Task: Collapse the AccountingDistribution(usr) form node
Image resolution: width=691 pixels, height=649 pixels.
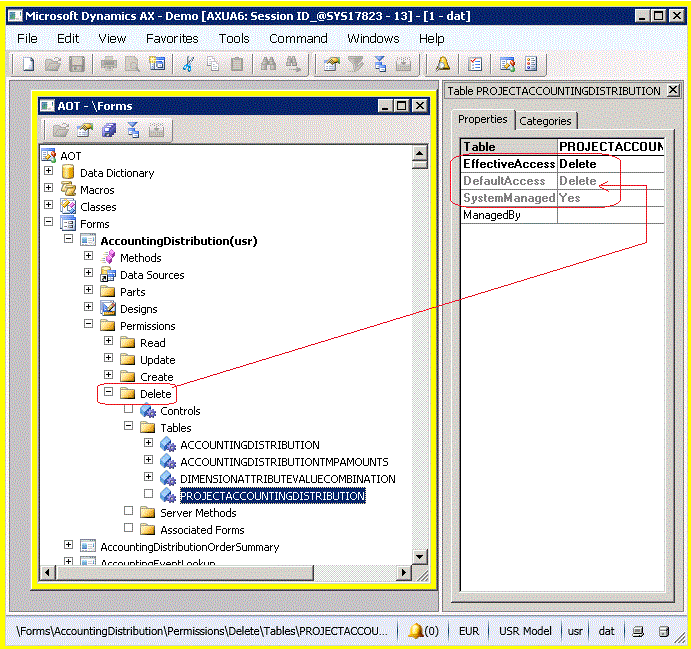Action: click(x=68, y=238)
